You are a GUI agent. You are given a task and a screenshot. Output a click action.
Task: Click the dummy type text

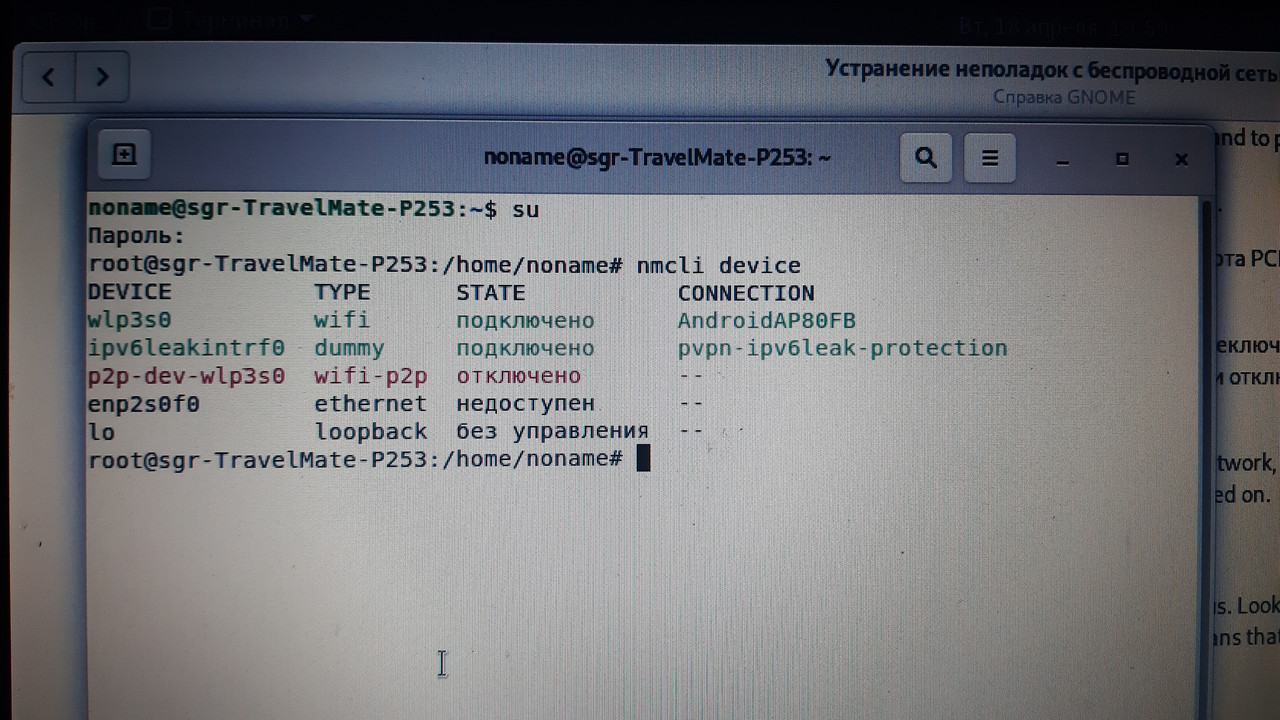pyautogui.click(x=349, y=348)
